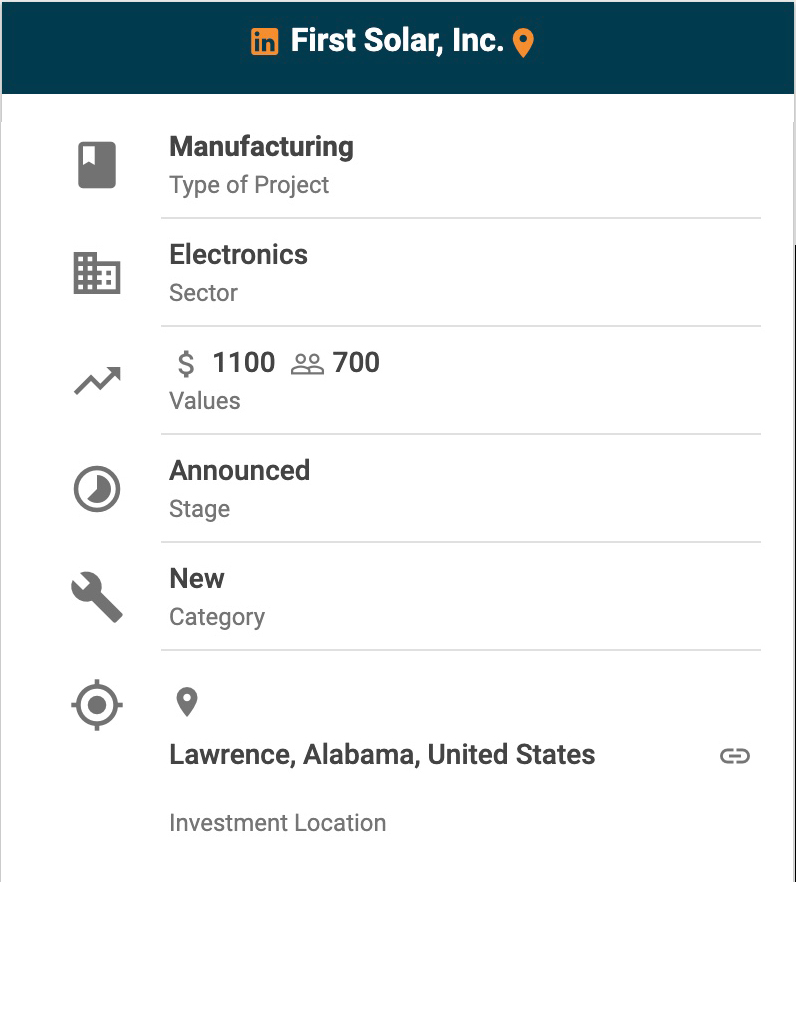Click the clock icon beside Announced stage
This screenshot has width=796, height=1012.
97,490
